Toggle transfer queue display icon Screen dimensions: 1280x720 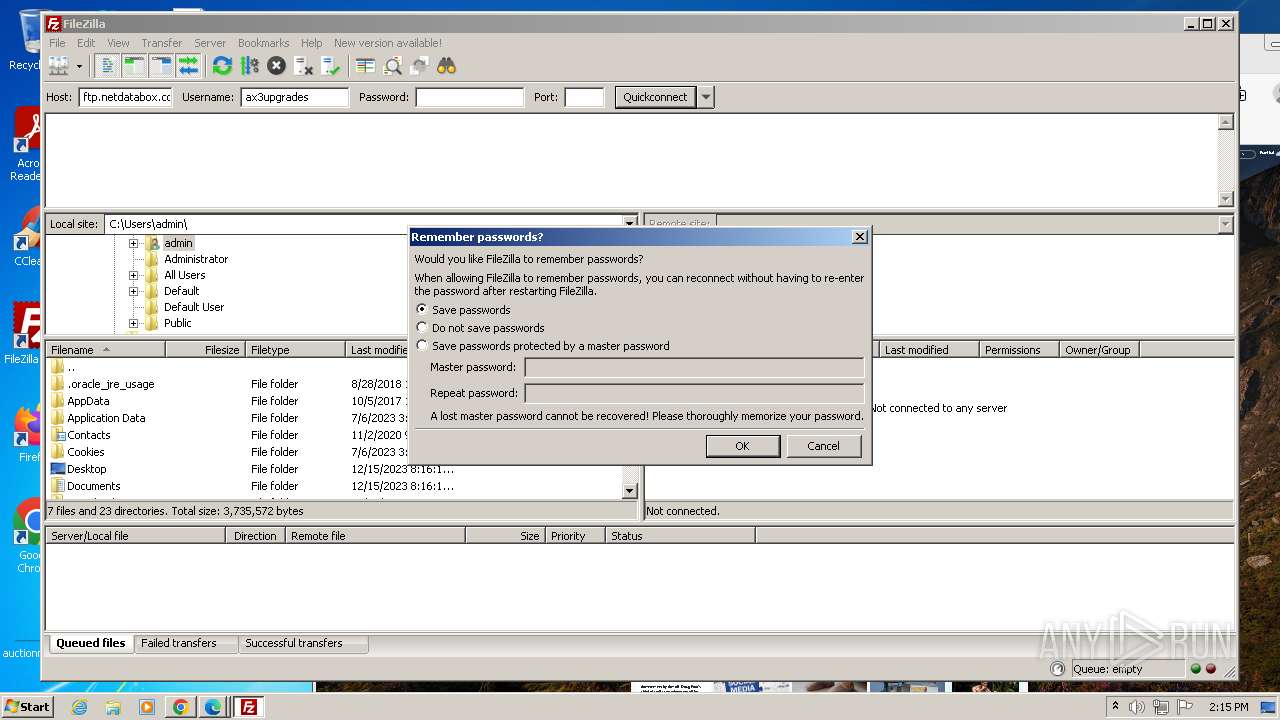click(x=188, y=66)
